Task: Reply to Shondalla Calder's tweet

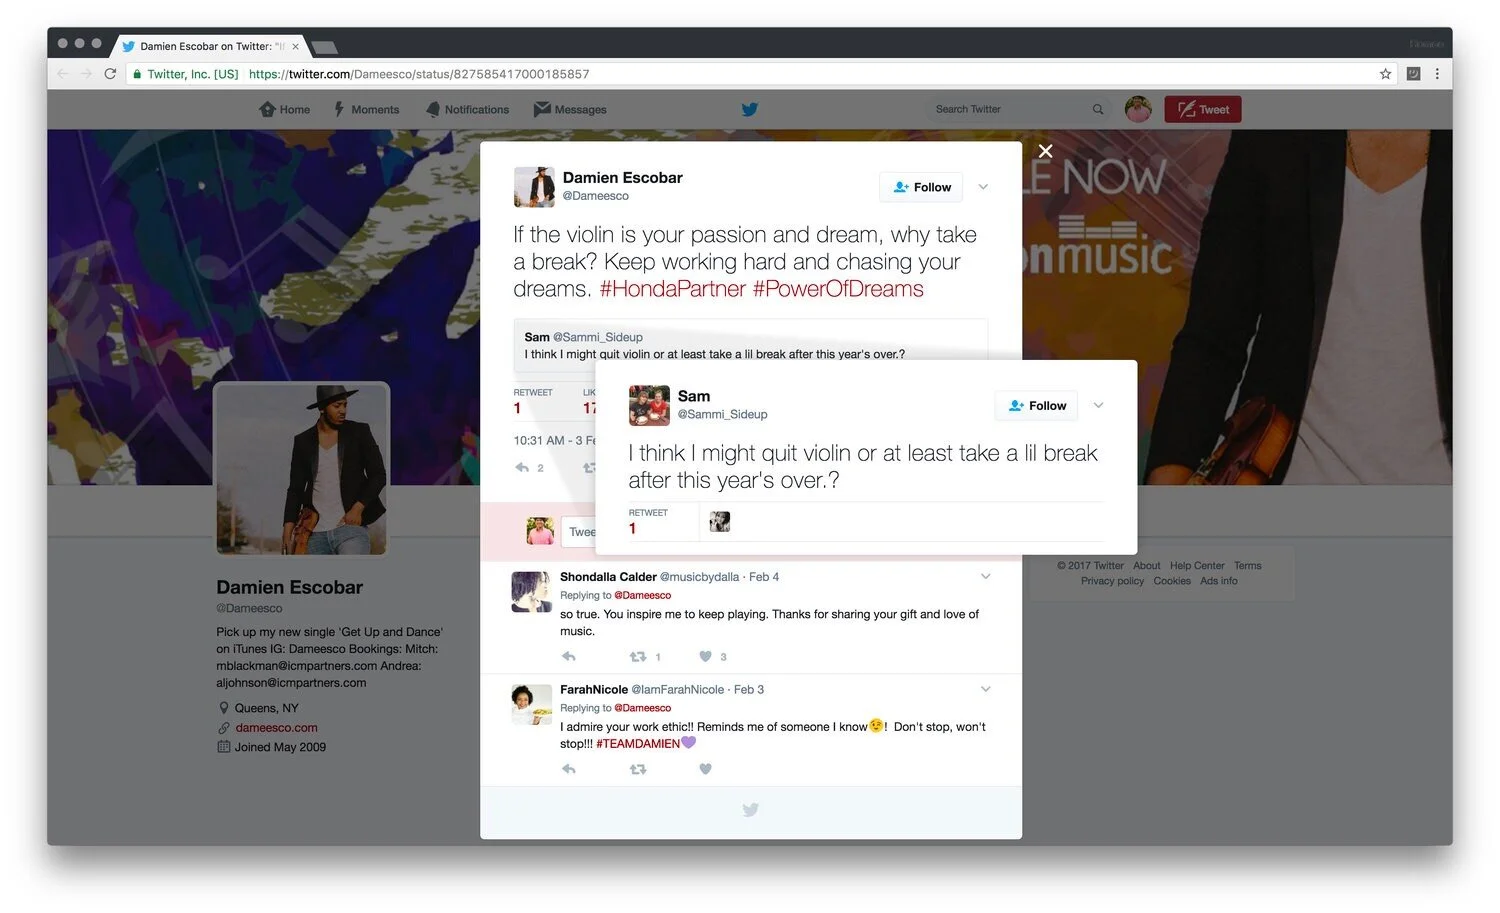Action: coord(569,656)
